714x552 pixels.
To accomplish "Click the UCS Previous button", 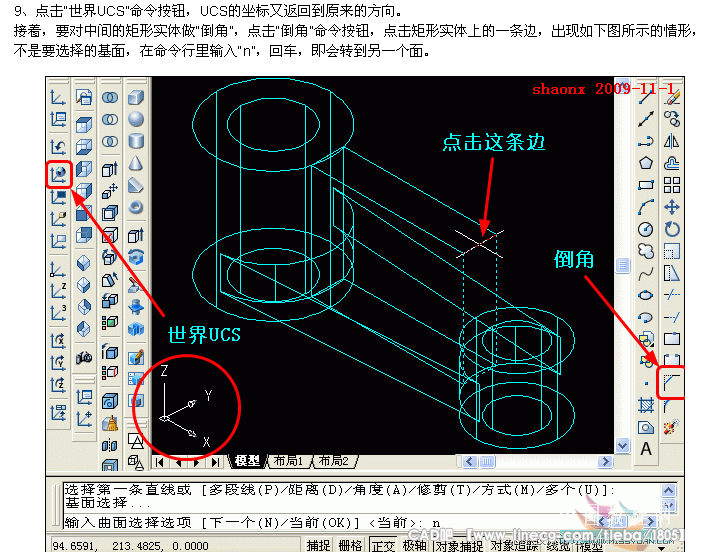I will pos(58,147).
